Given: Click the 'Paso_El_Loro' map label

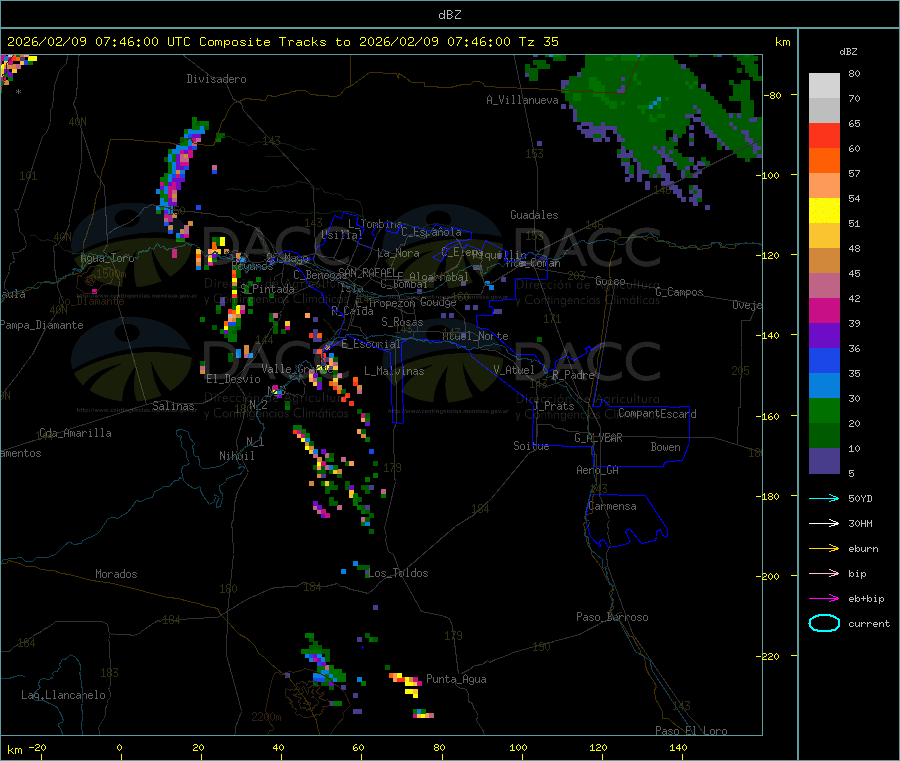Looking at the screenshot, I should (x=691, y=731).
